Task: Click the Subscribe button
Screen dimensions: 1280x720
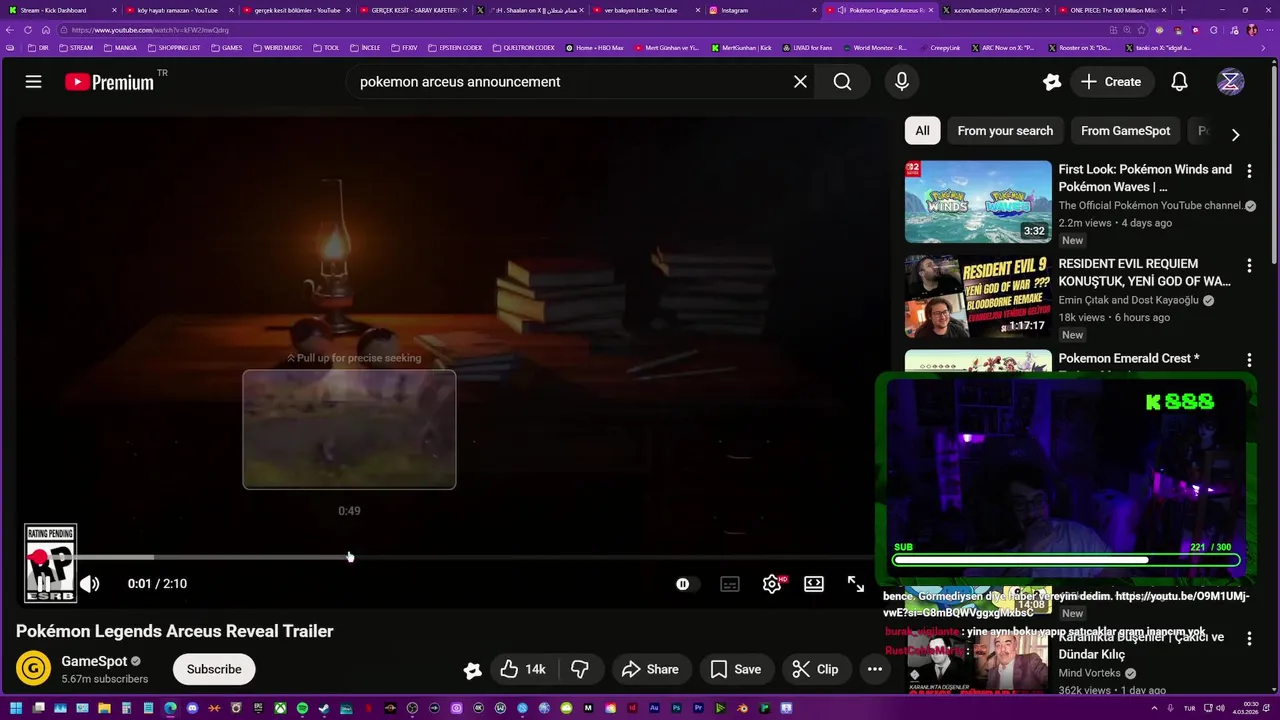Action: (x=214, y=669)
